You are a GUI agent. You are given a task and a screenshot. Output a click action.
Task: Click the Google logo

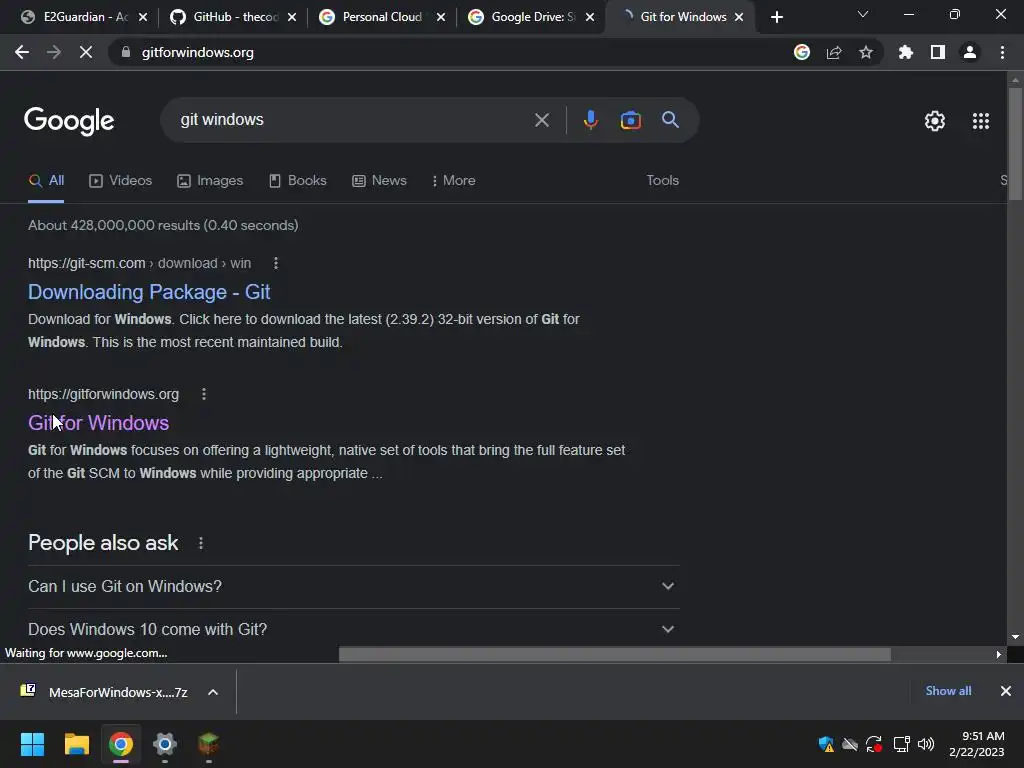(x=69, y=121)
